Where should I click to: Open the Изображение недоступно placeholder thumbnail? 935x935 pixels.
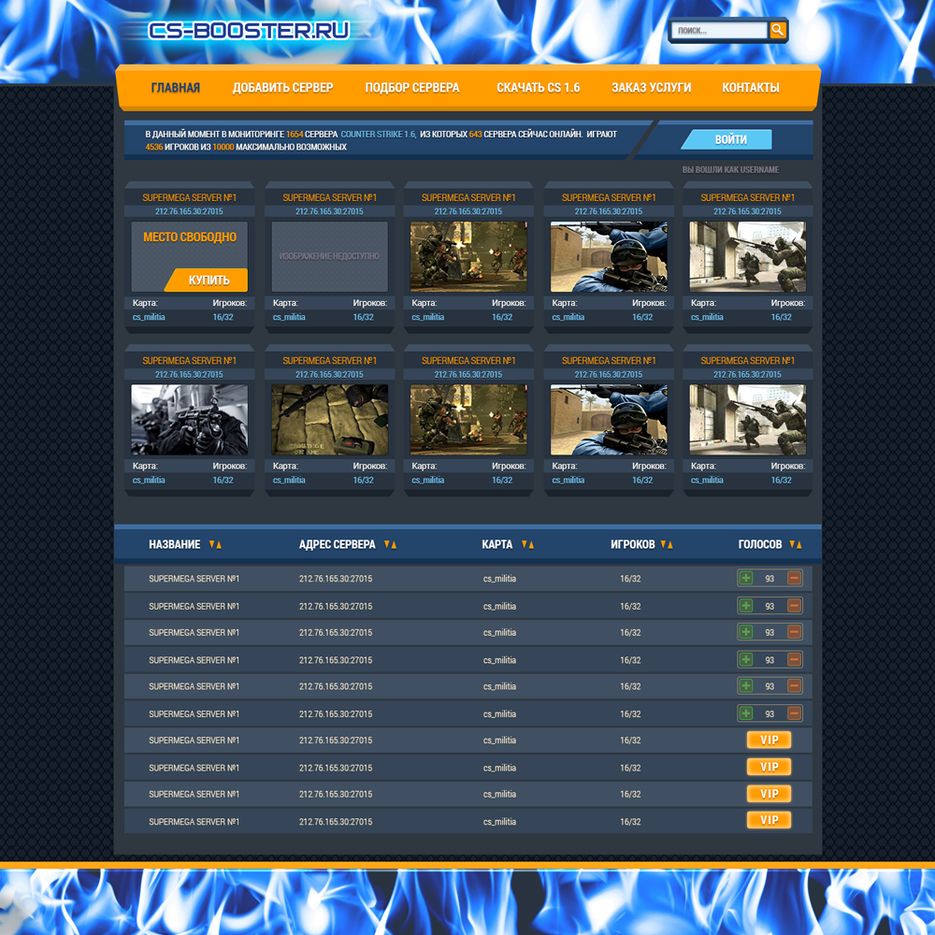tap(329, 256)
